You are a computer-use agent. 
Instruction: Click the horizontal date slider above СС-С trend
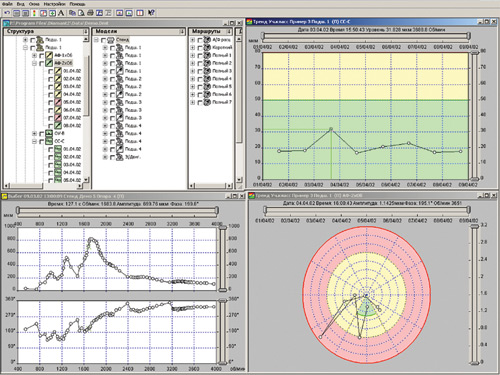pyautogui.click(x=366, y=36)
